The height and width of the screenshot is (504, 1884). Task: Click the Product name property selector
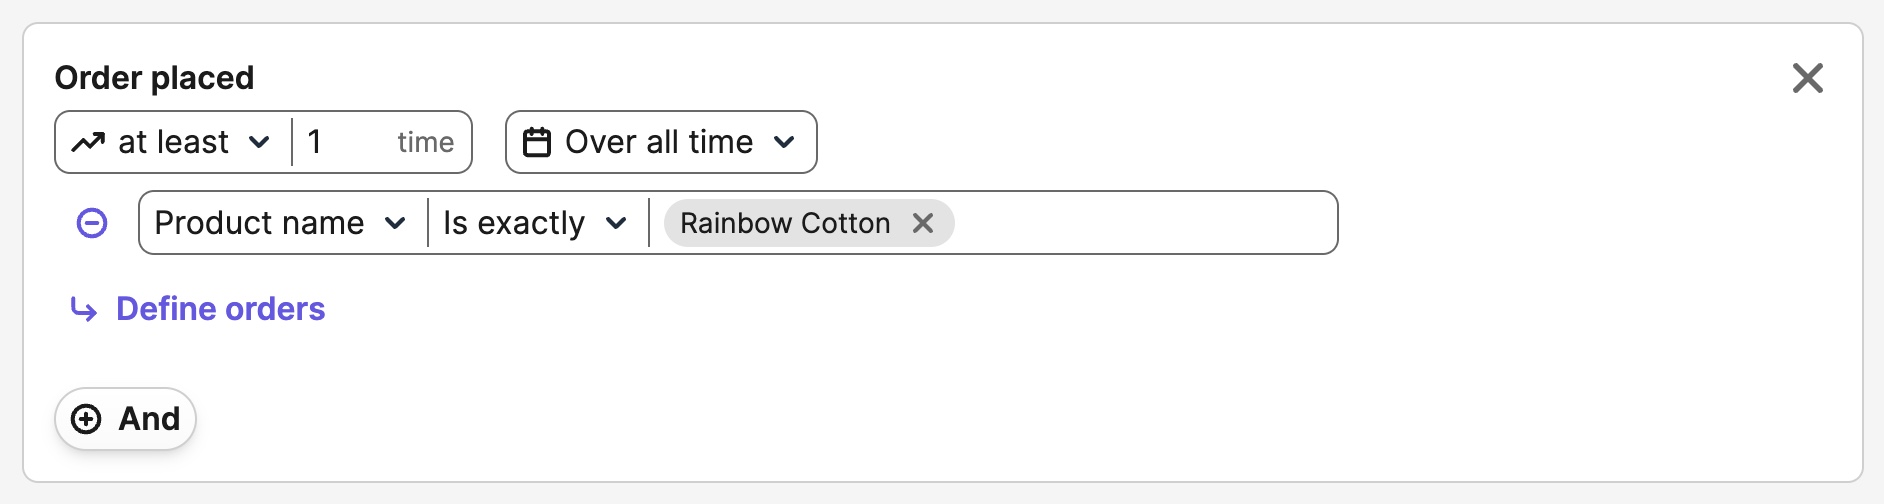pyautogui.click(x=260, y=223)
